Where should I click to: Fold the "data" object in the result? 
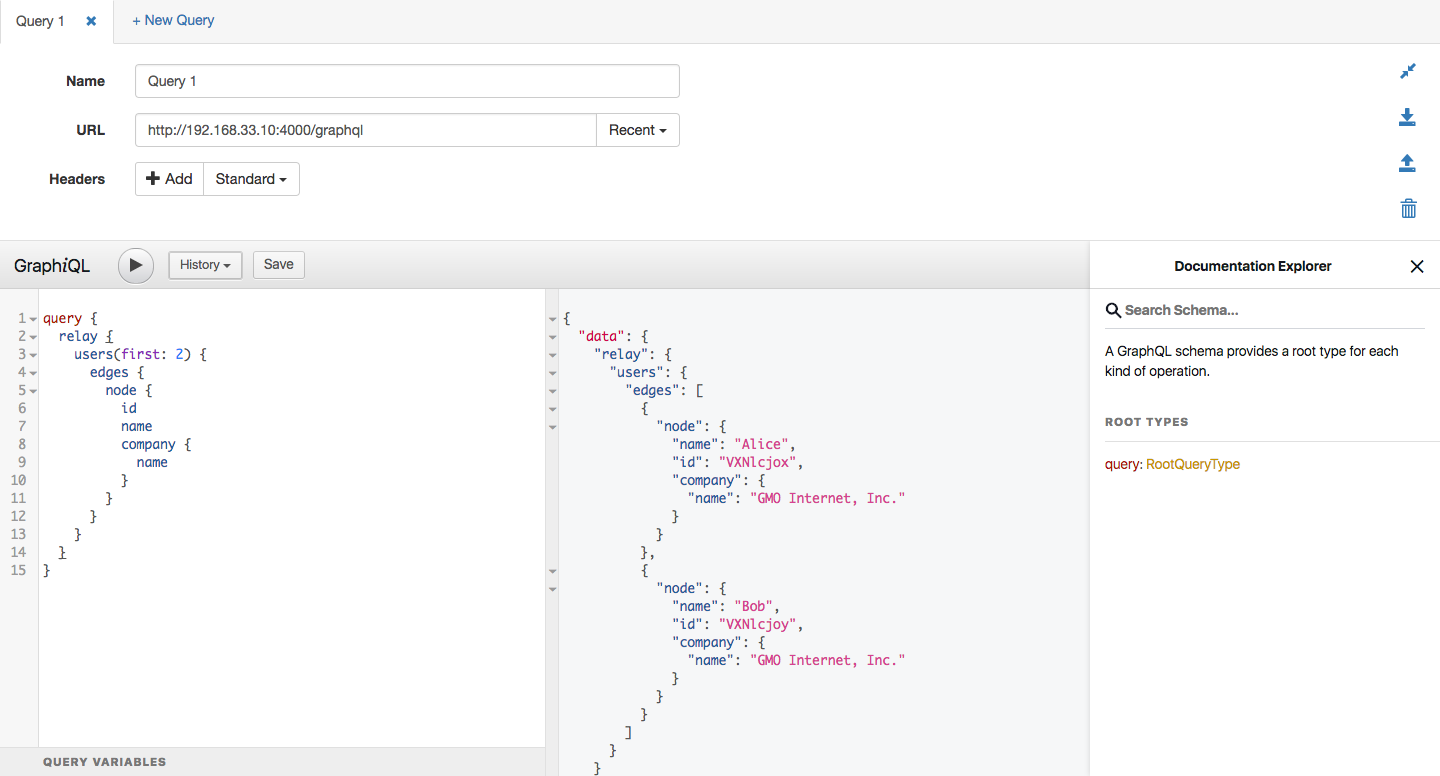(x=552, y=337)
